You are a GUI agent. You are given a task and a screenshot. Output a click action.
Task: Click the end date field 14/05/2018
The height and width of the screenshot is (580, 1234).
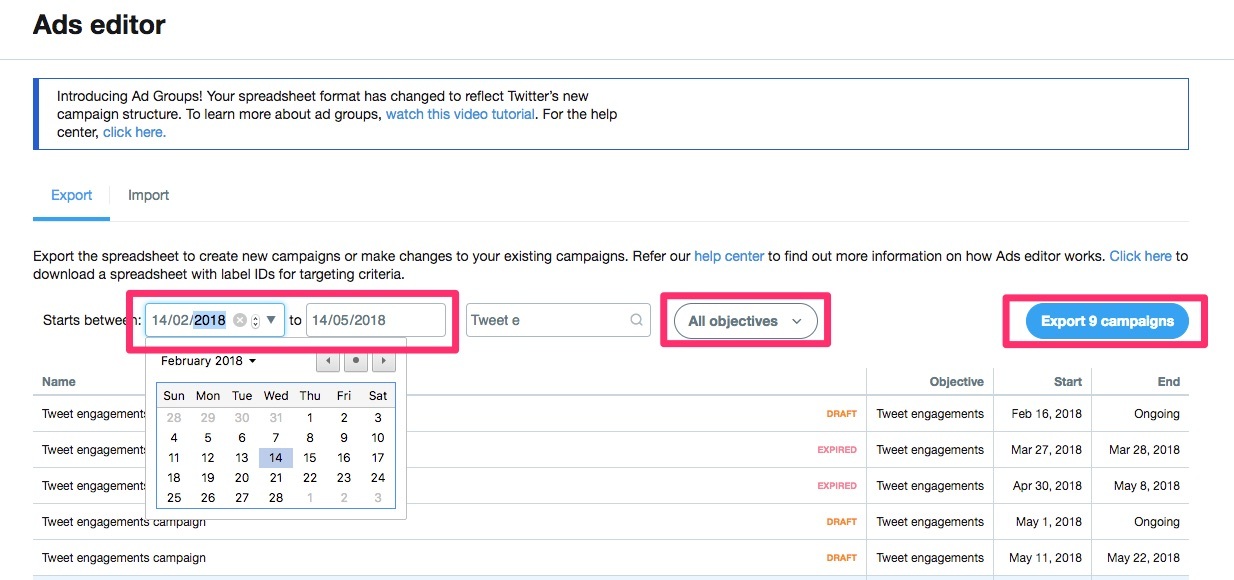pos(375,321)
